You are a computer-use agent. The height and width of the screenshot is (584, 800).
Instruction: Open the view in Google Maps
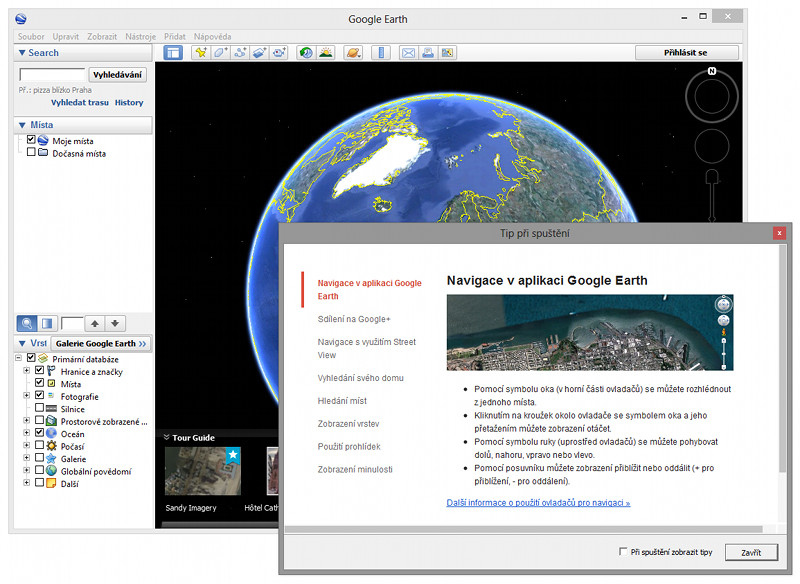(x=447, y=53)
